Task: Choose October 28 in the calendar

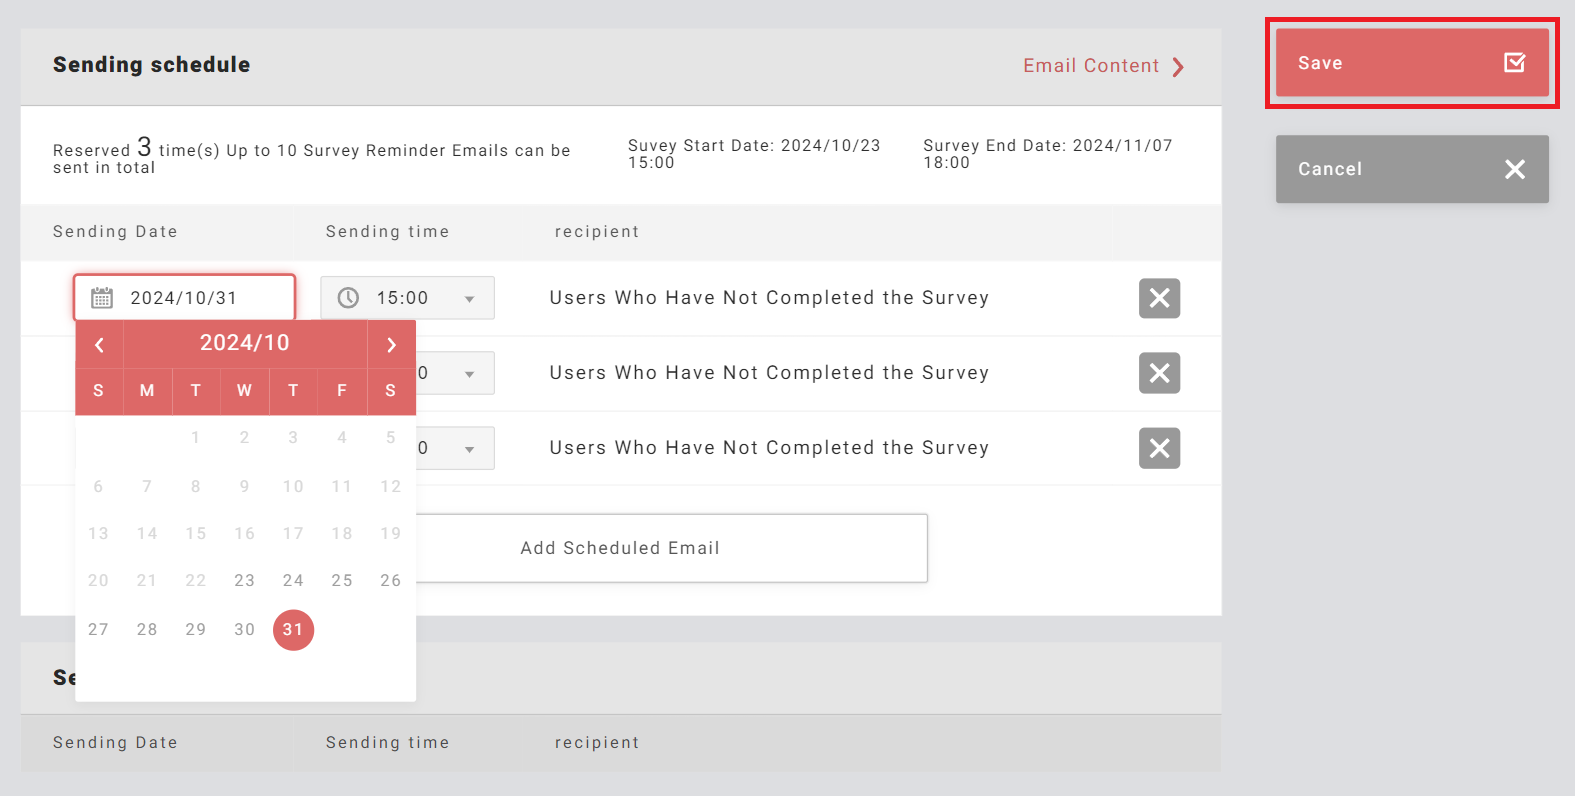Action: pos(147,630)
